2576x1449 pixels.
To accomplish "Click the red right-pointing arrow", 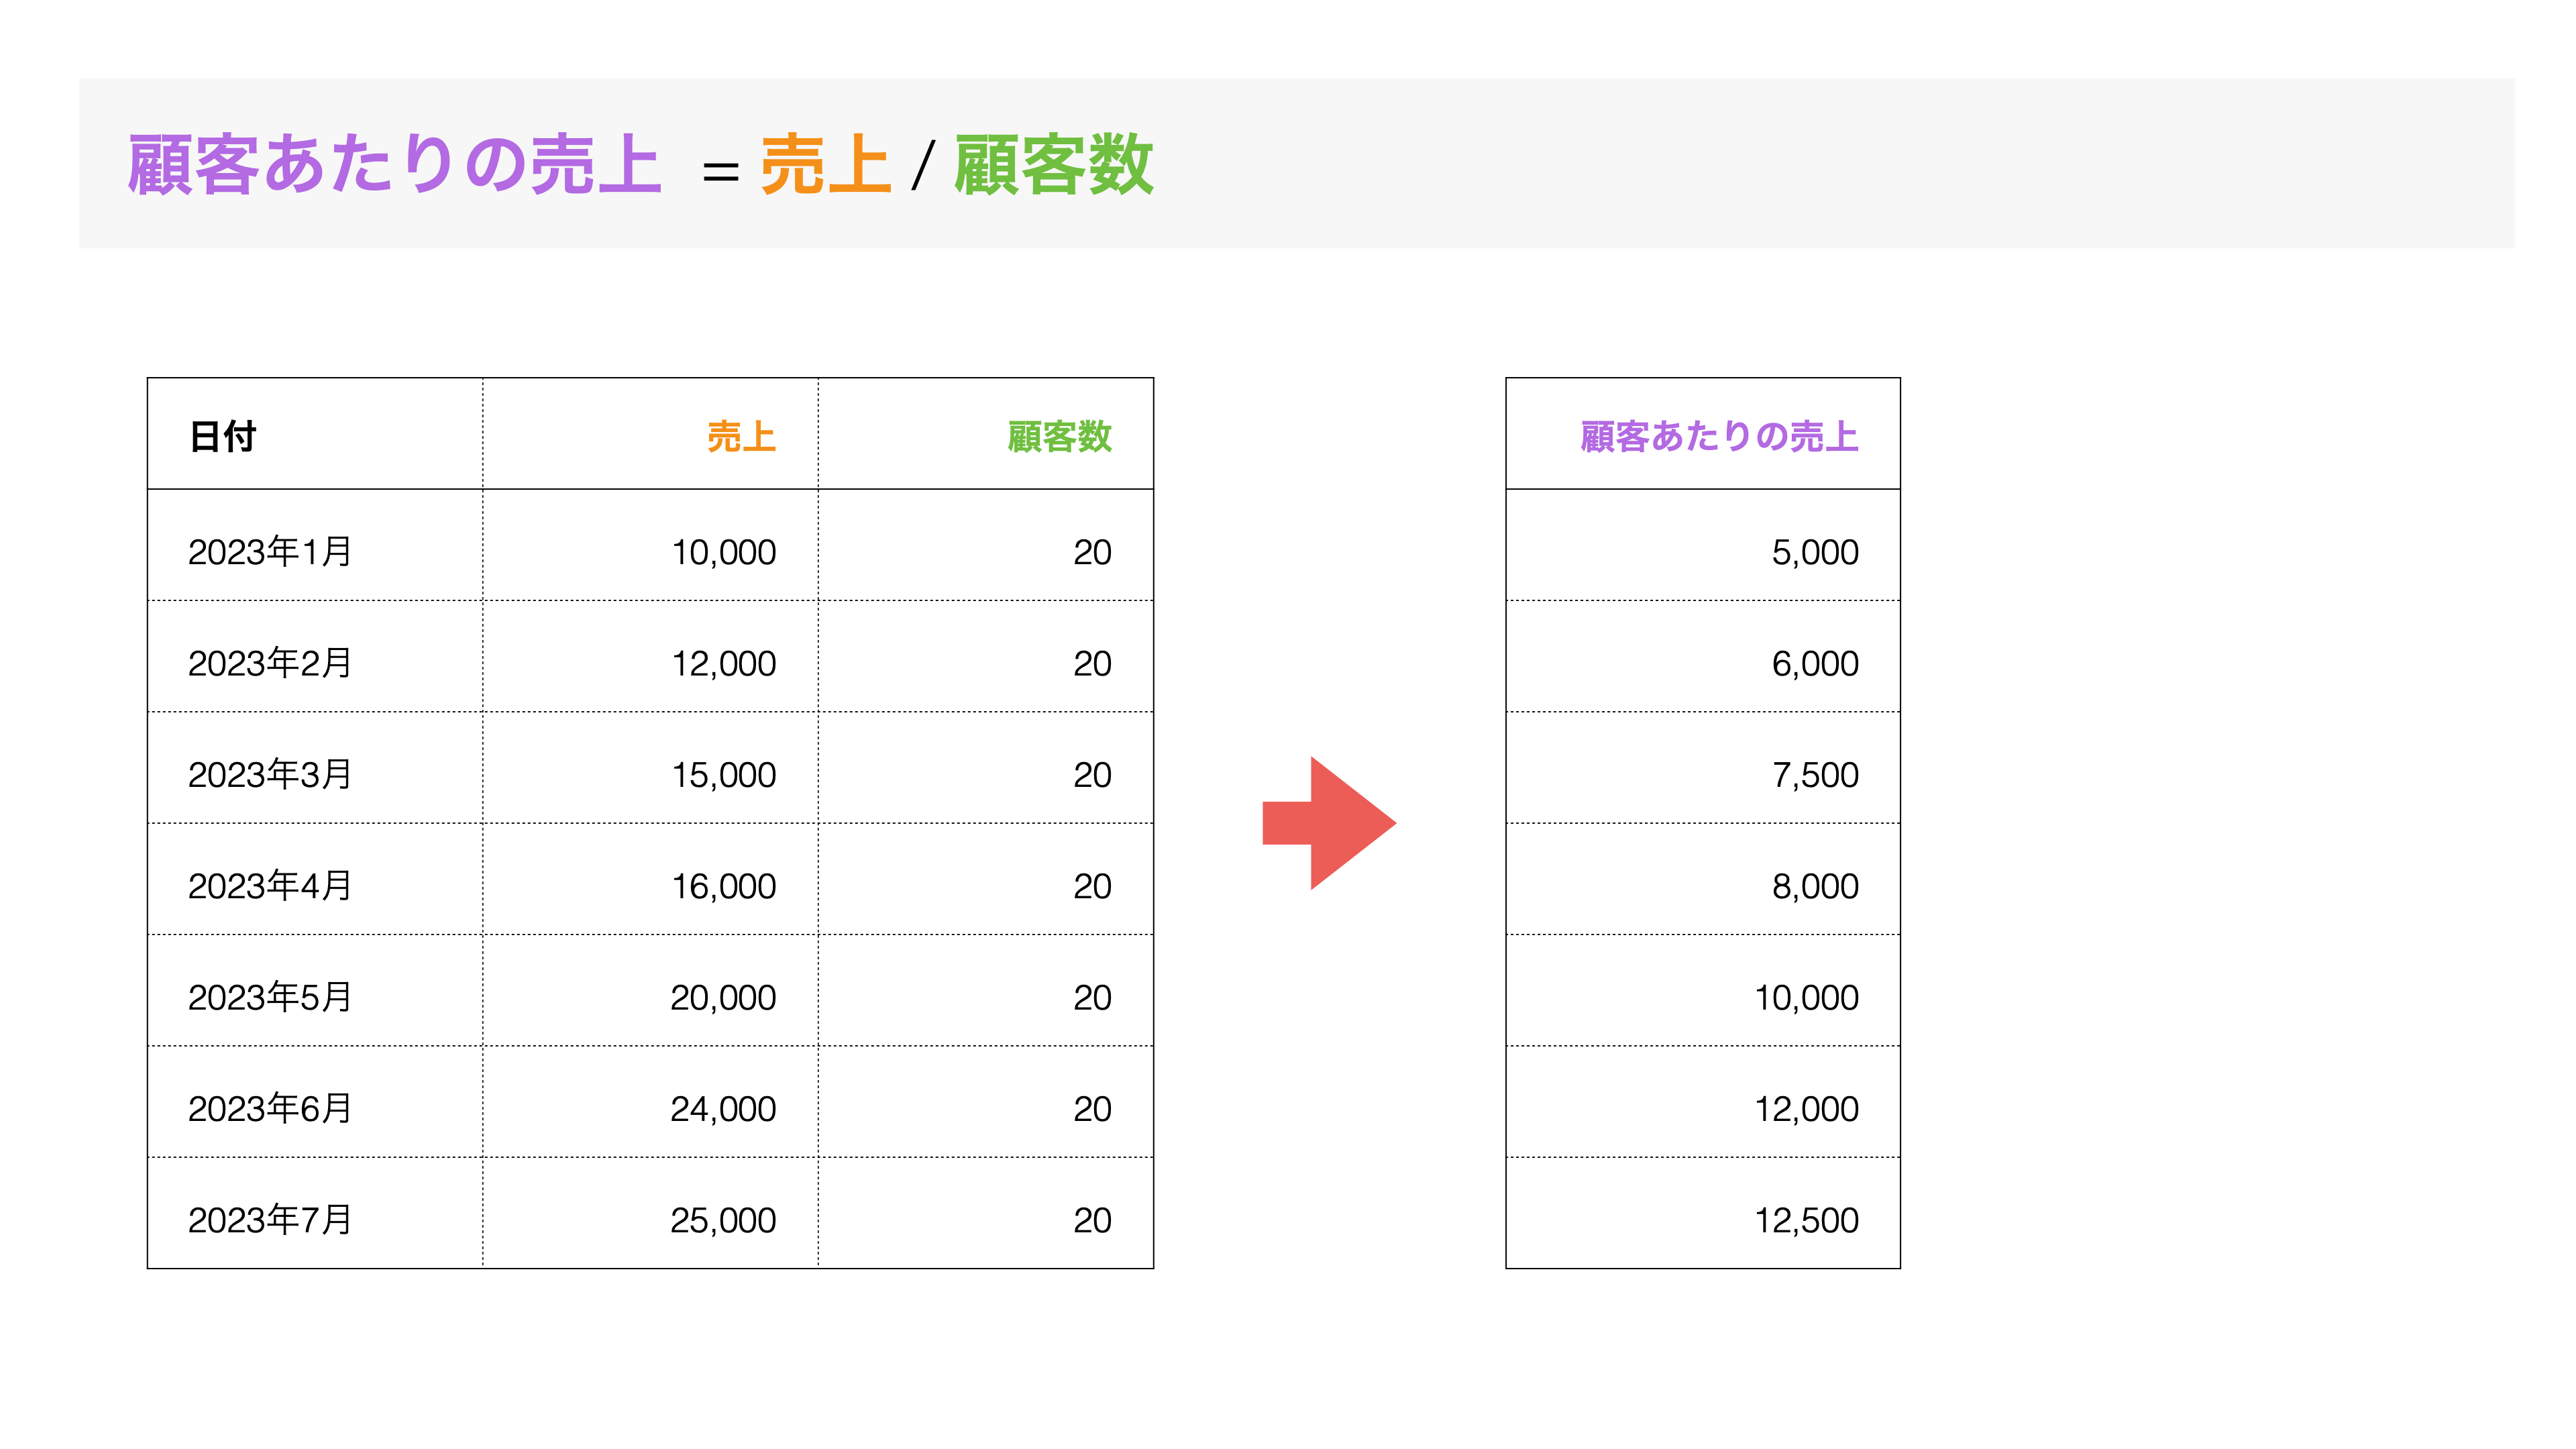I will [1328, 823].
